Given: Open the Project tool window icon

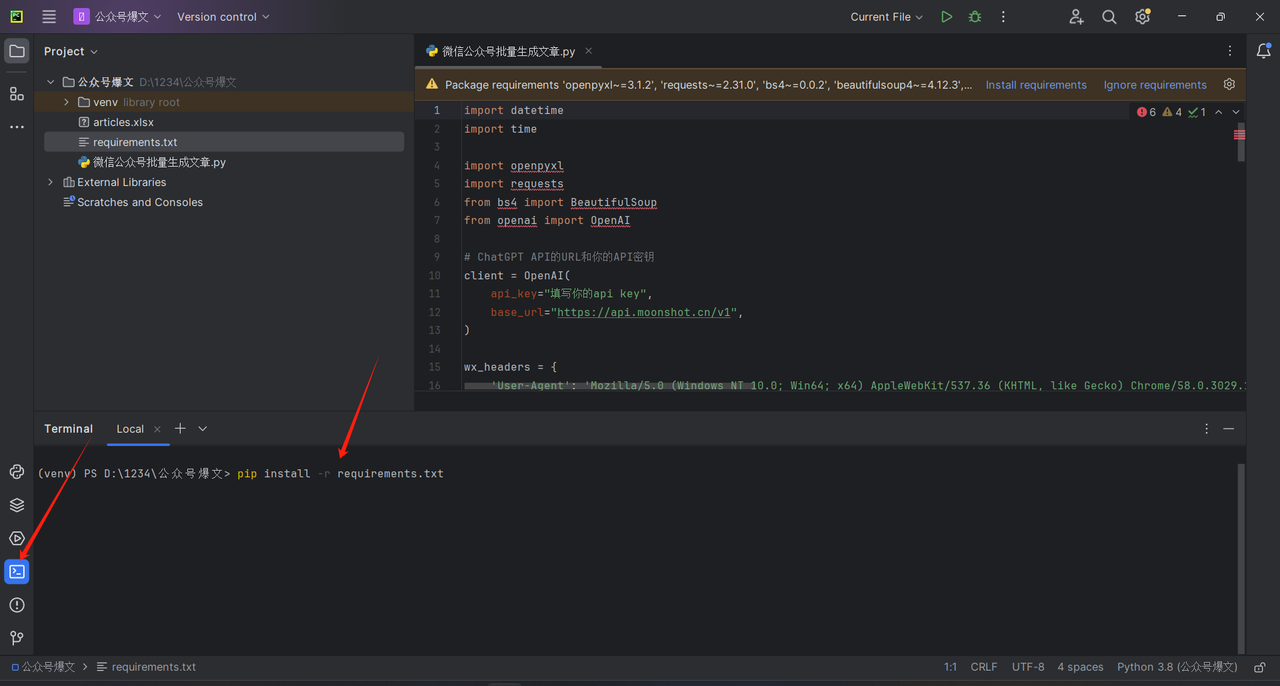Looking at the screenshot, I should tap(17, 51).
